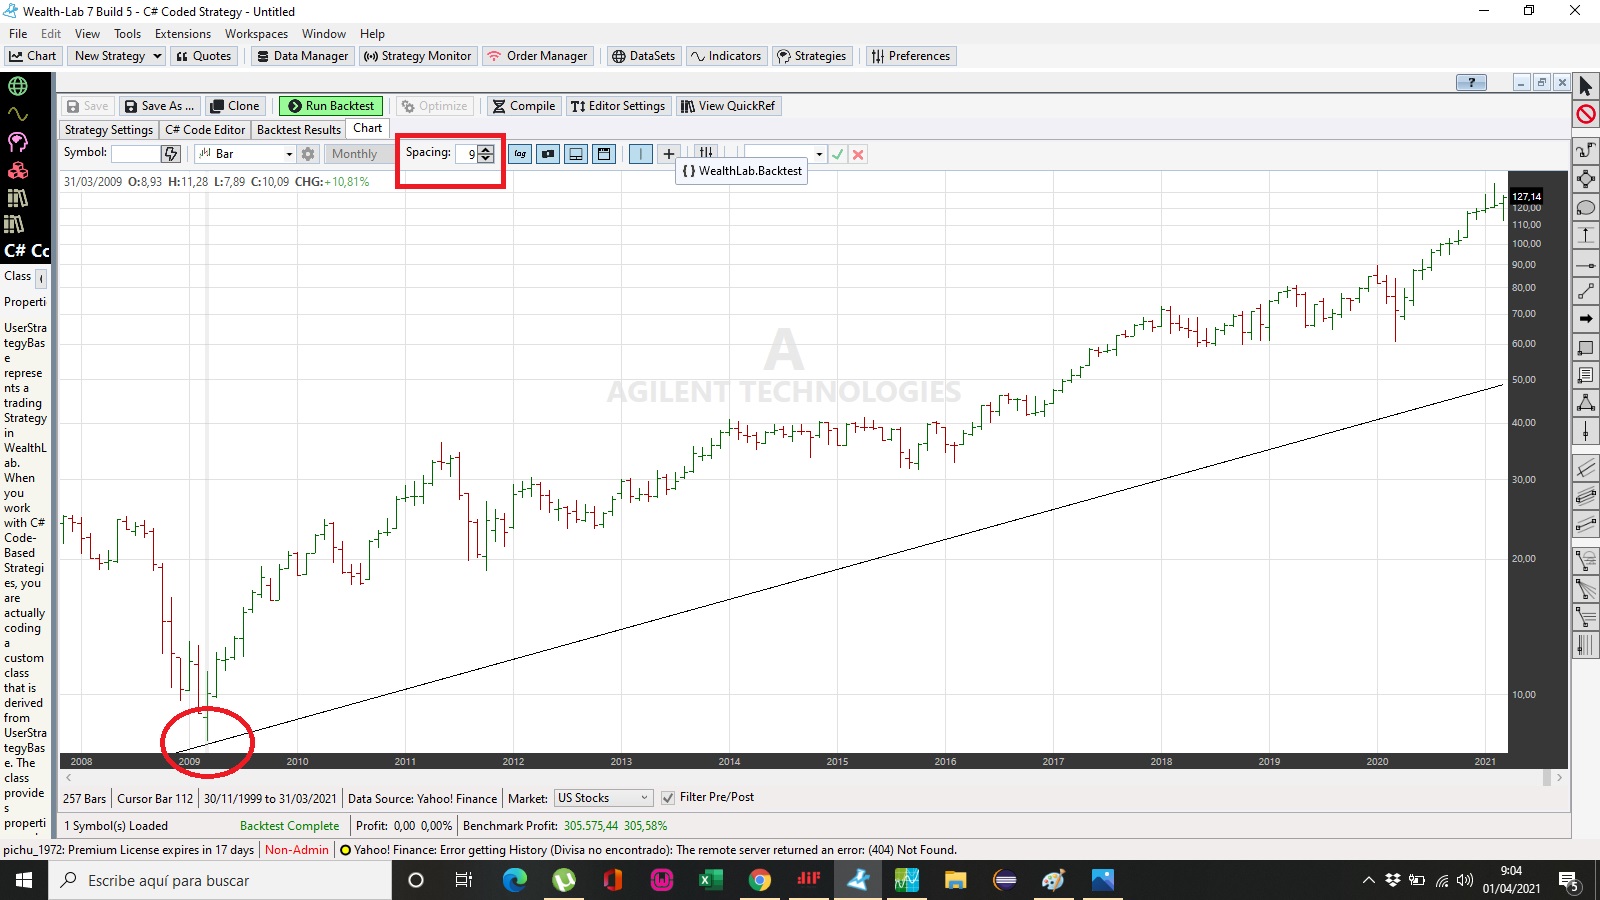Switch to the Backtest Results tab
The image size is (1600, 900).
point(299,130)
